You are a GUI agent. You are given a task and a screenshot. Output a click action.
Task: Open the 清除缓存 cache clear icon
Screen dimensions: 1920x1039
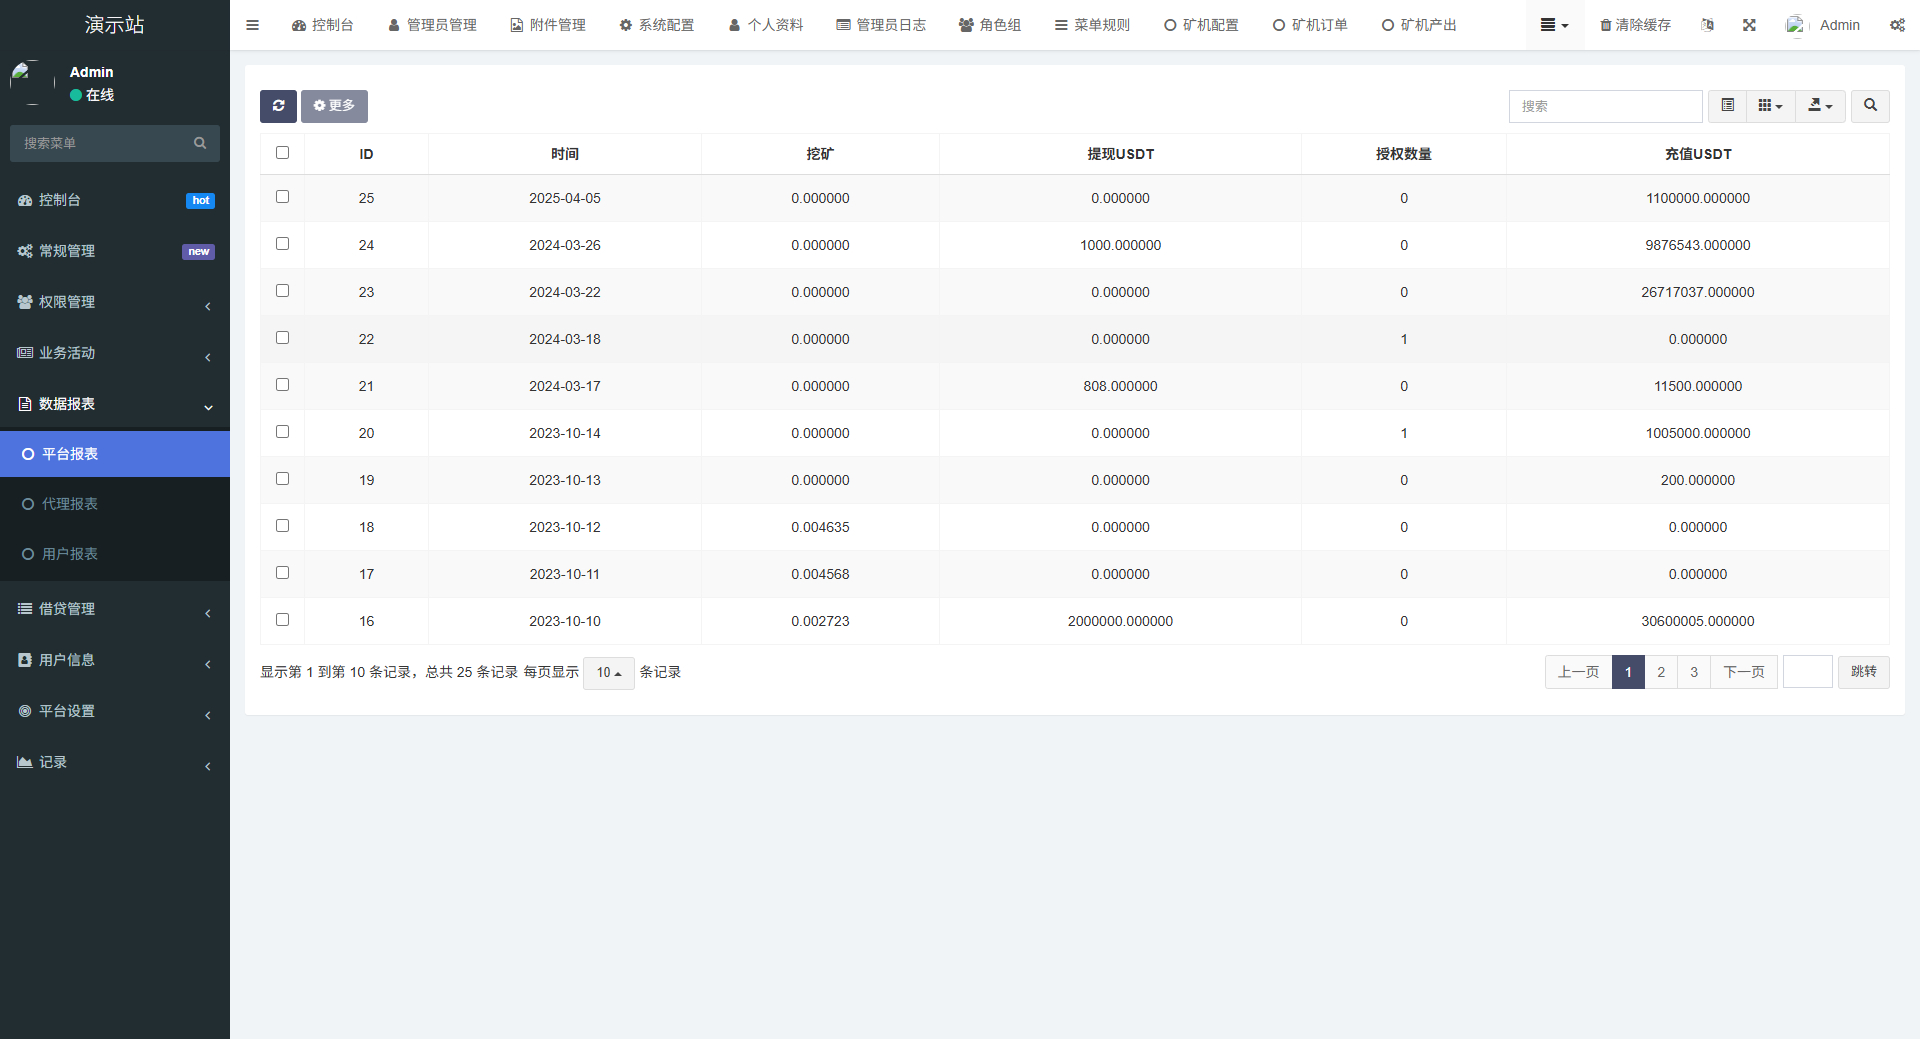click(1633, 24)
